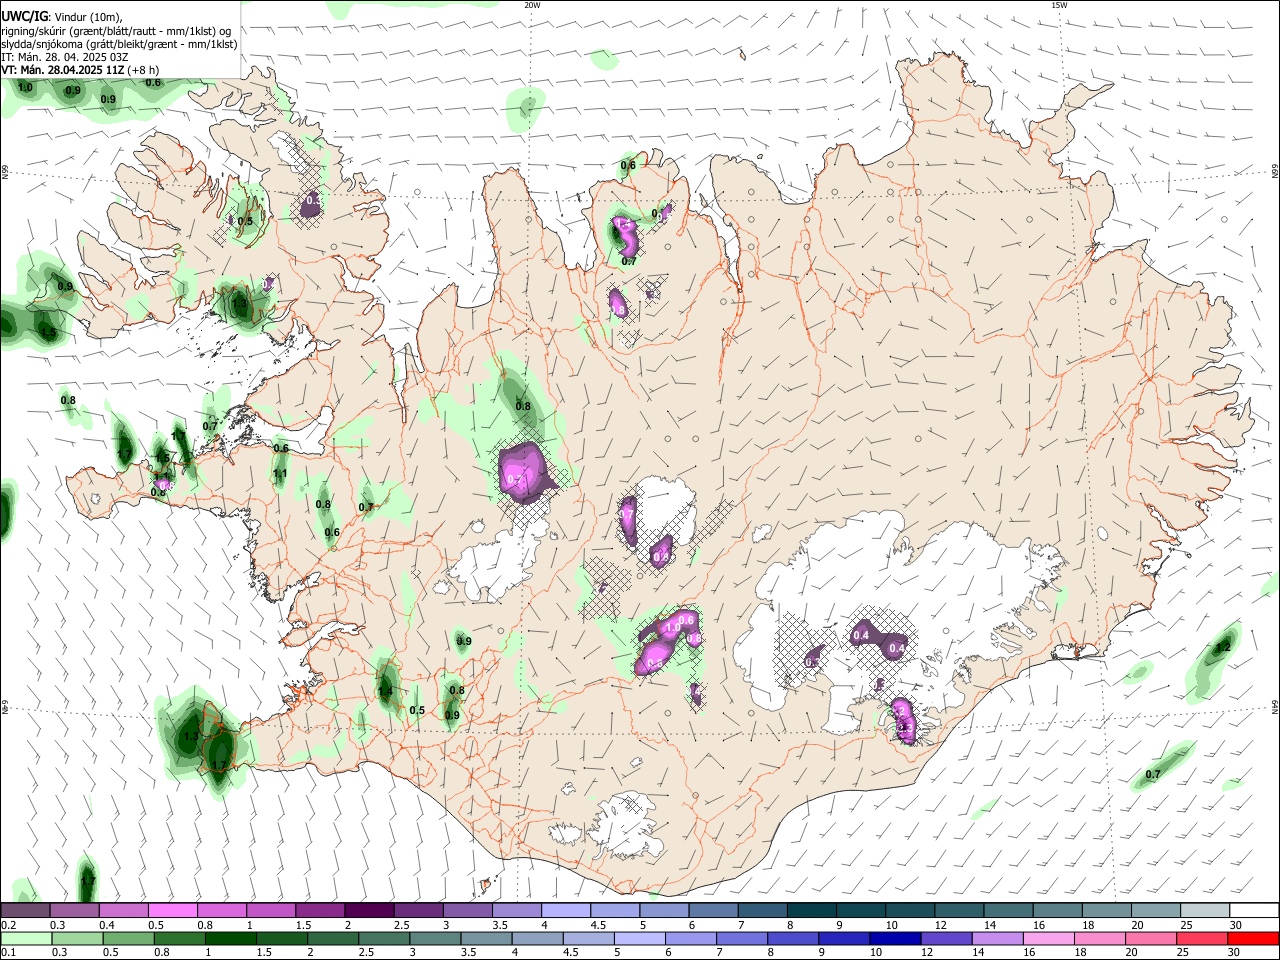This screenshot has height=960, width=1280.
Task: Select the lower legend swatch labeled 20
Action: click(x=1151, y=938)
